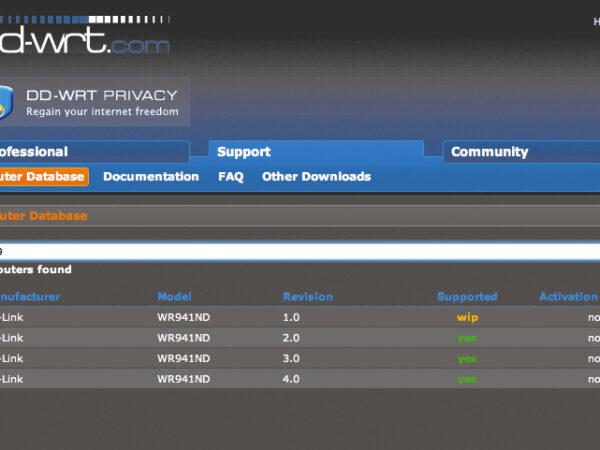Click the DD-WRT Privacy shield icon
Viewport: 600px width, 450px height.
click(6, 102)
